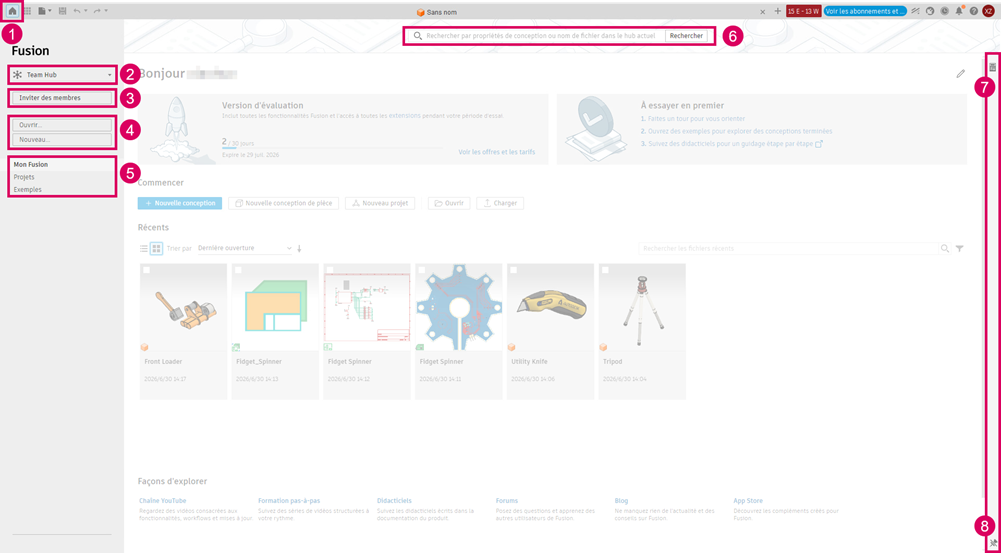Close the Sans nom tab
1001x553 pixels.
point(762,12)
